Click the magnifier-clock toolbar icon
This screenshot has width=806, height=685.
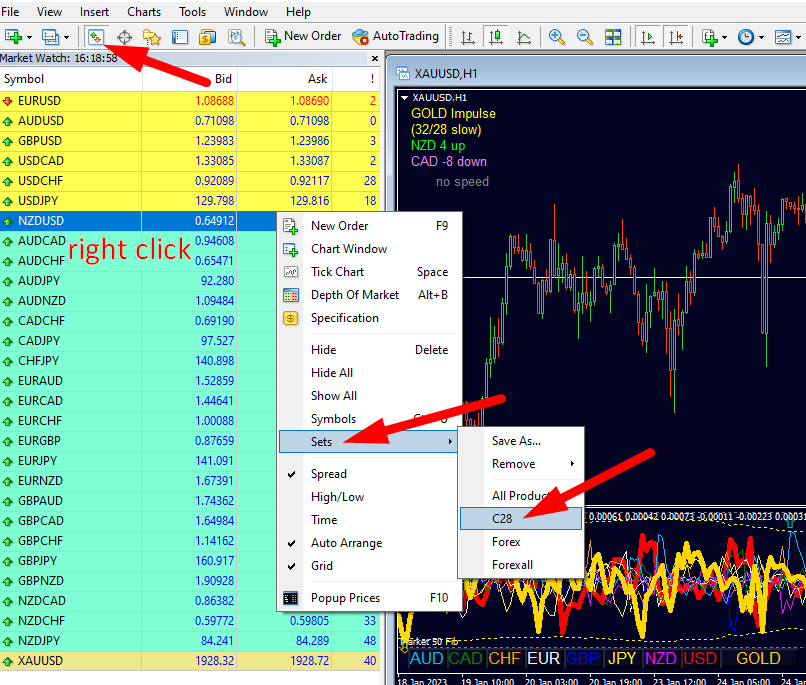click(x=236, y=36)
